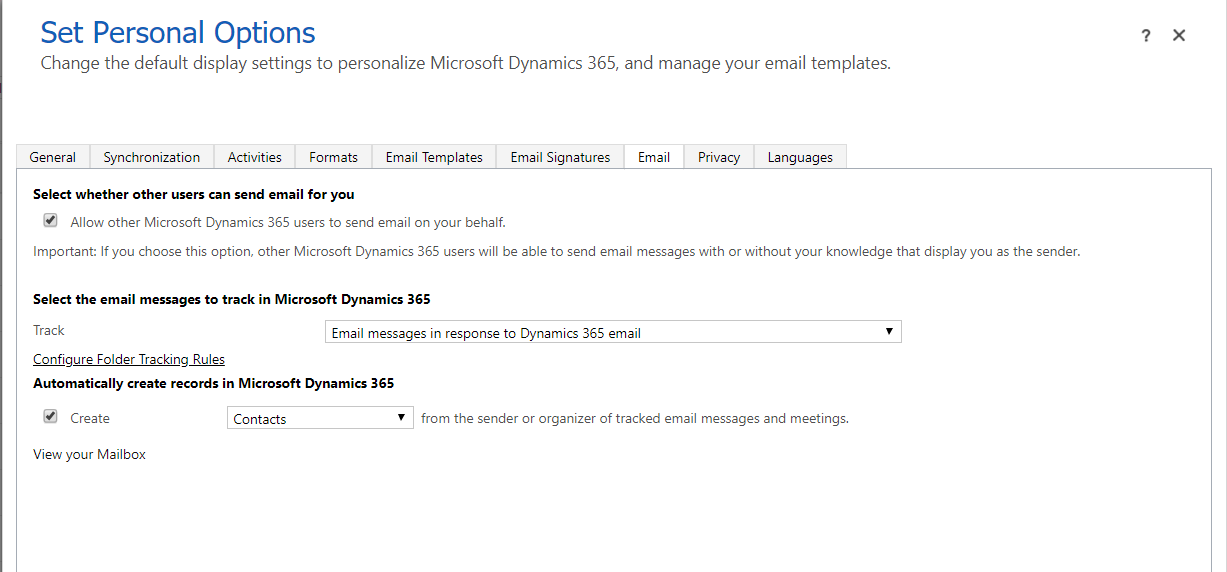Open the Email Templates tab
Image resolution: width=1227 pixels, height=572 pixels.
[x=434, y=157]
